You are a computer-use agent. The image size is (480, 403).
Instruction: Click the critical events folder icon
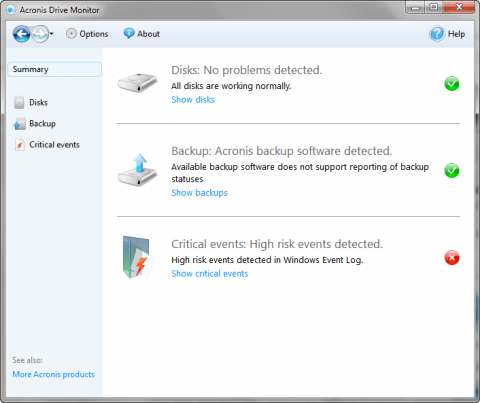(x=137, y=258)
